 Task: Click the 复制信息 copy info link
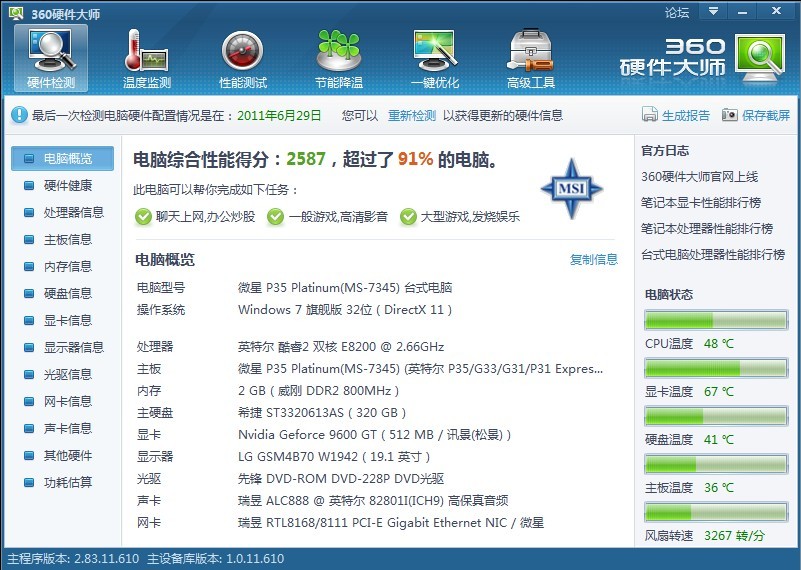[x=594, y=259]
